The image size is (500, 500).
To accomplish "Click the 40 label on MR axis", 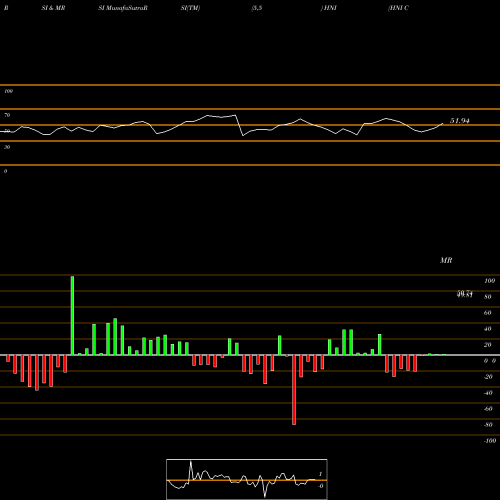I will pyautogui.click(x=488, y=329).
